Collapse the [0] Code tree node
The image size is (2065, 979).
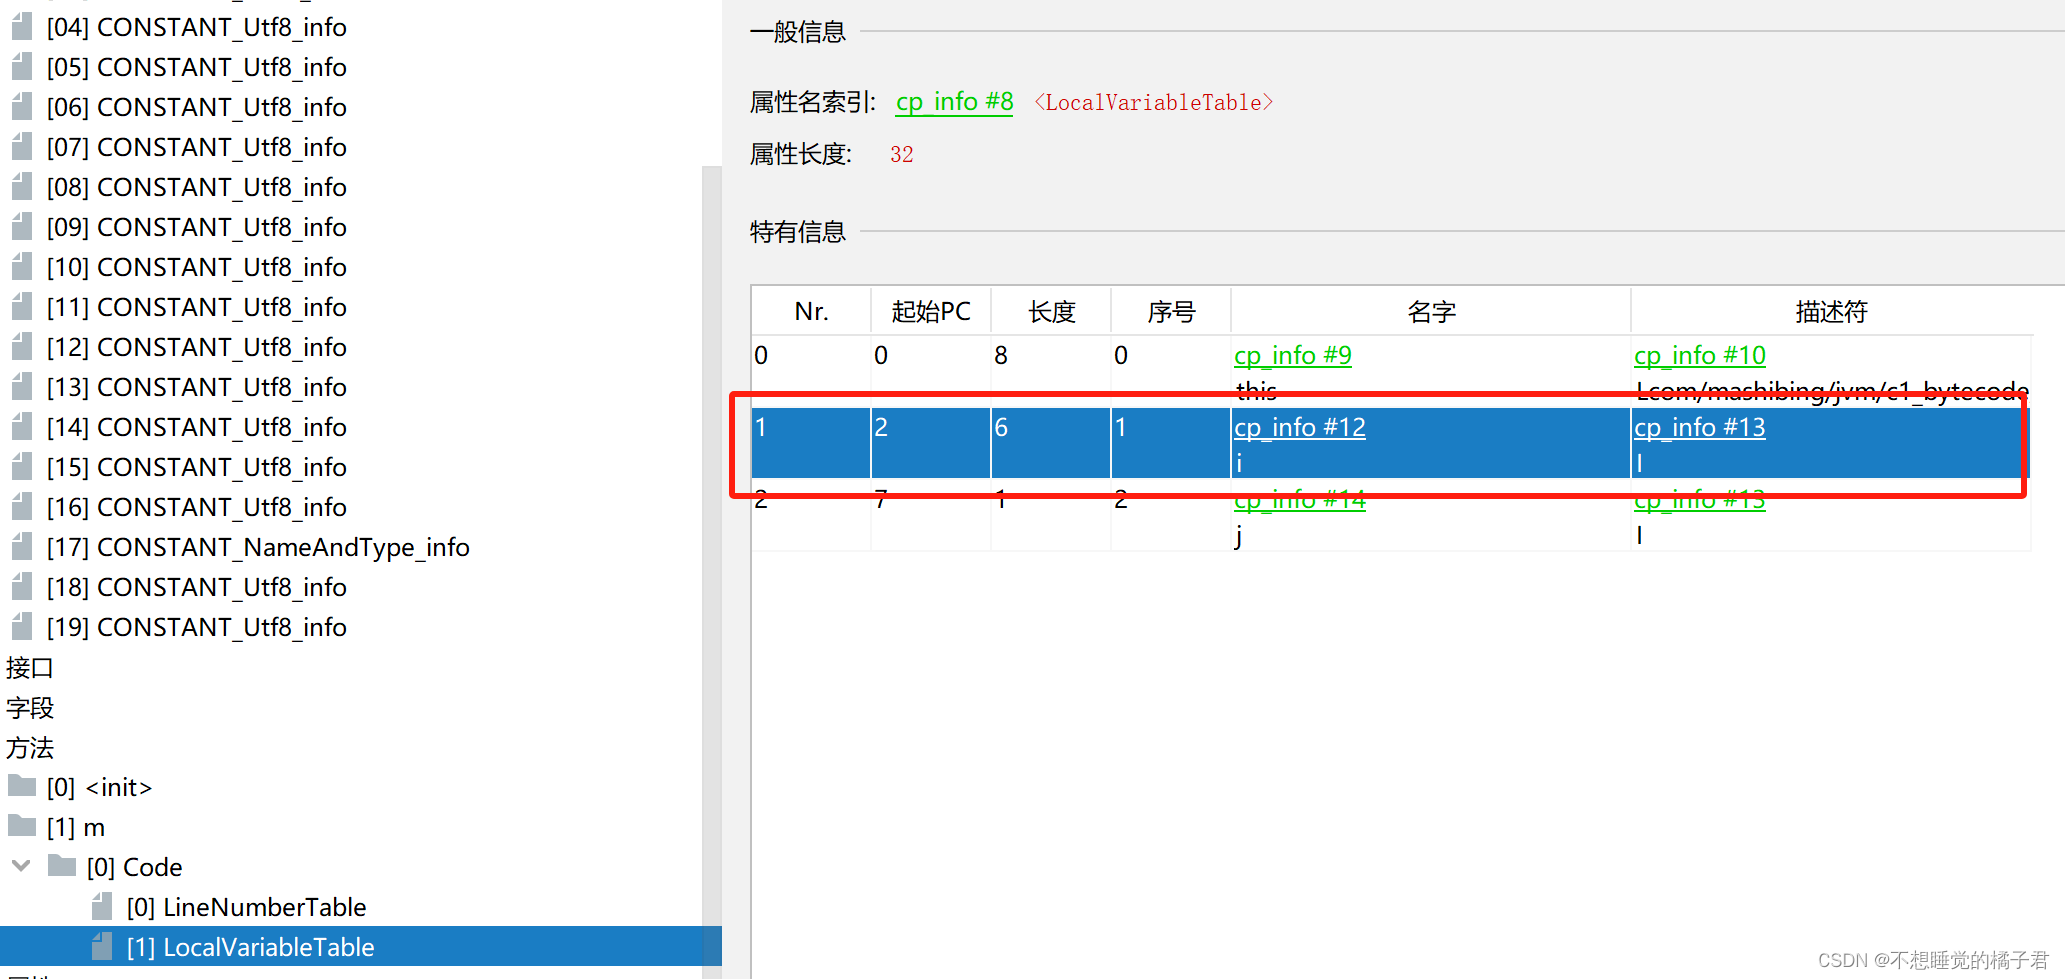pos(21,866)
